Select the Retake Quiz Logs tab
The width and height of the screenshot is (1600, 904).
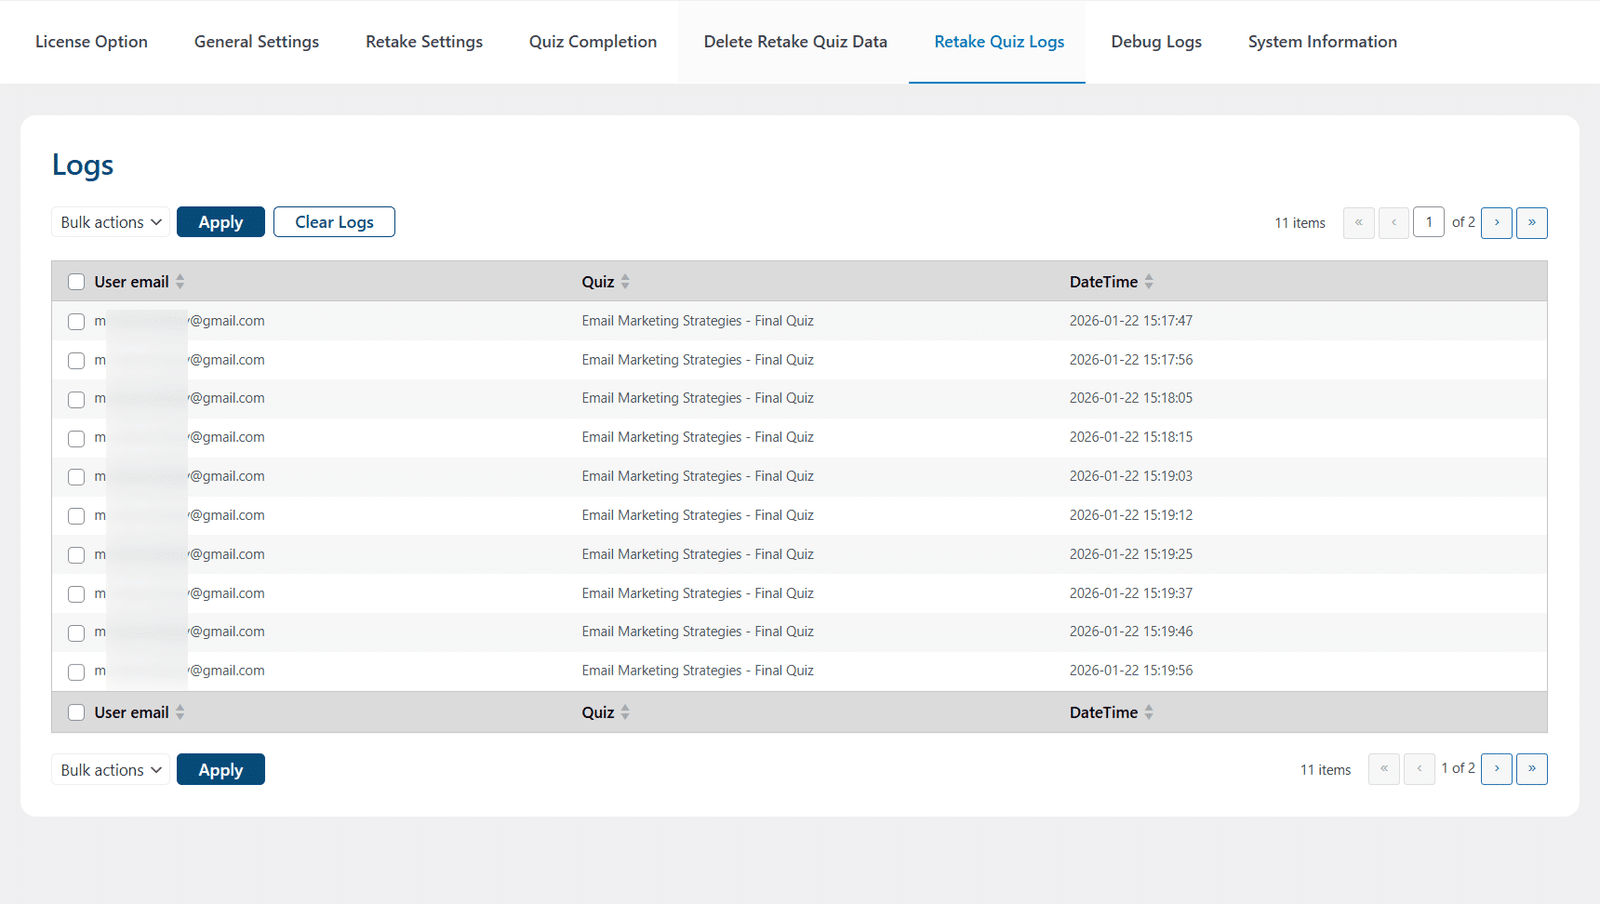click(x=999, y=42)
